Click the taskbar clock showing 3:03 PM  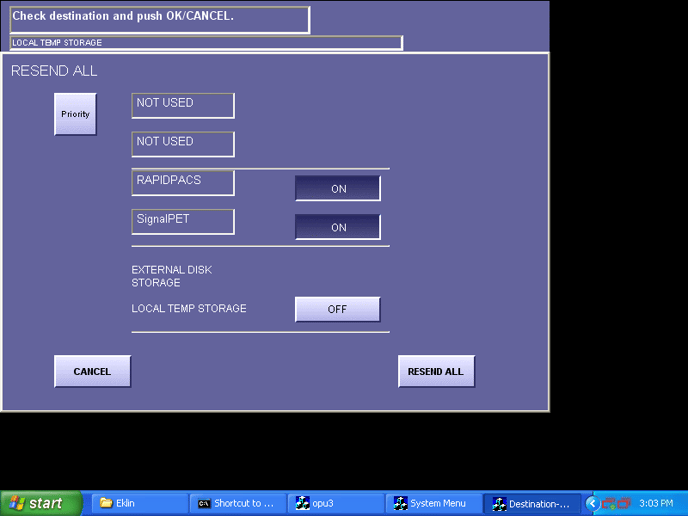[x=655, y=503]
